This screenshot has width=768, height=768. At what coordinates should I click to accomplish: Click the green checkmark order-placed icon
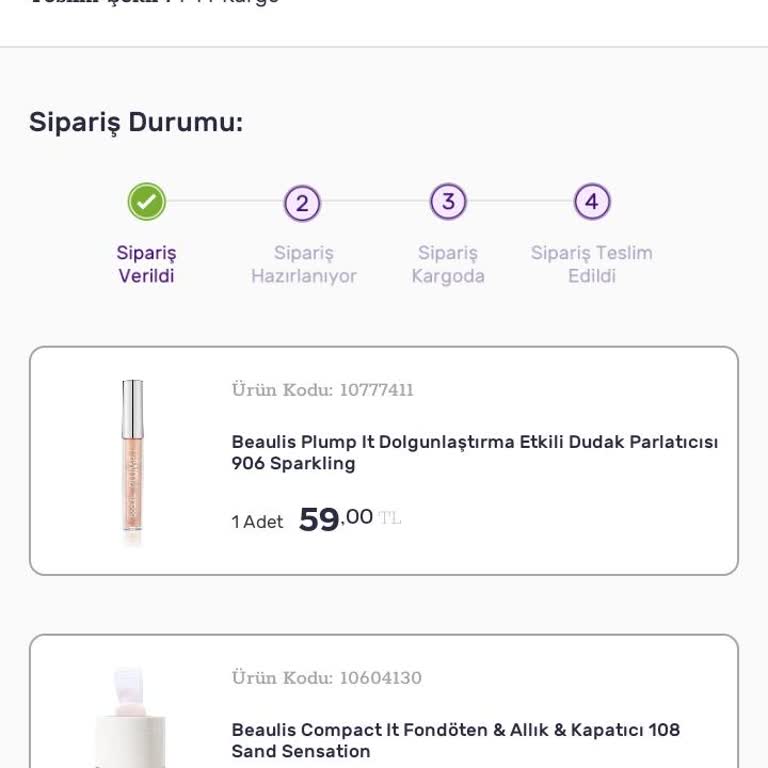tap(146, 202)
